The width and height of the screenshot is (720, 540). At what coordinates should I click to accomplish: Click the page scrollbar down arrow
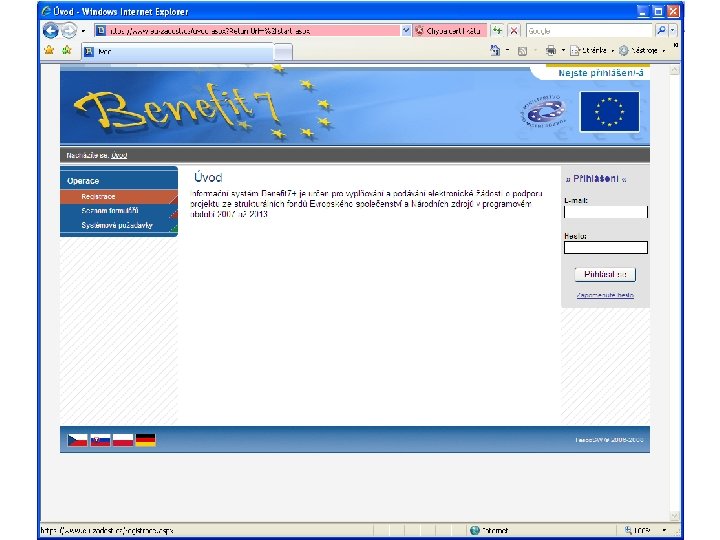pyautogui.click(x=674, y=516)
